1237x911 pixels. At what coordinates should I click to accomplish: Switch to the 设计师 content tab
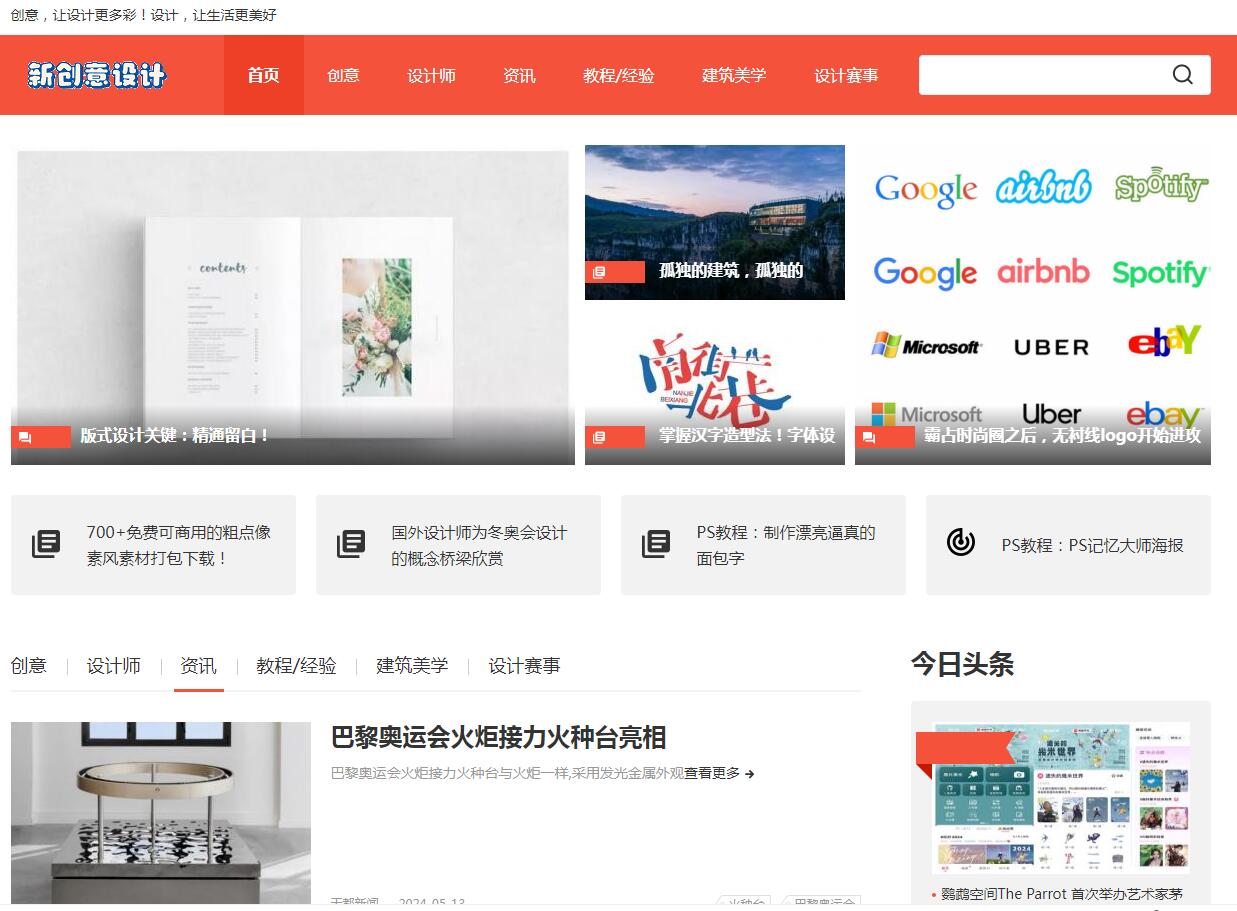click(114, 666)
